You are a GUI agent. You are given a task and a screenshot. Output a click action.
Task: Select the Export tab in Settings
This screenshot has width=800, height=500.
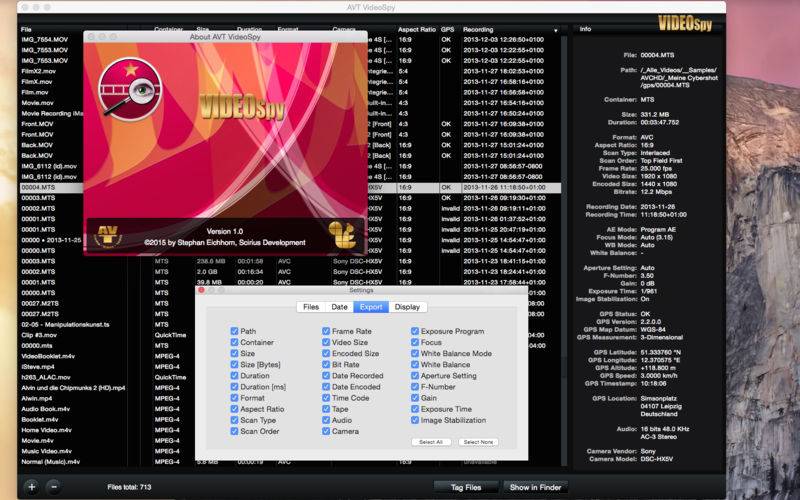[371, 307]
